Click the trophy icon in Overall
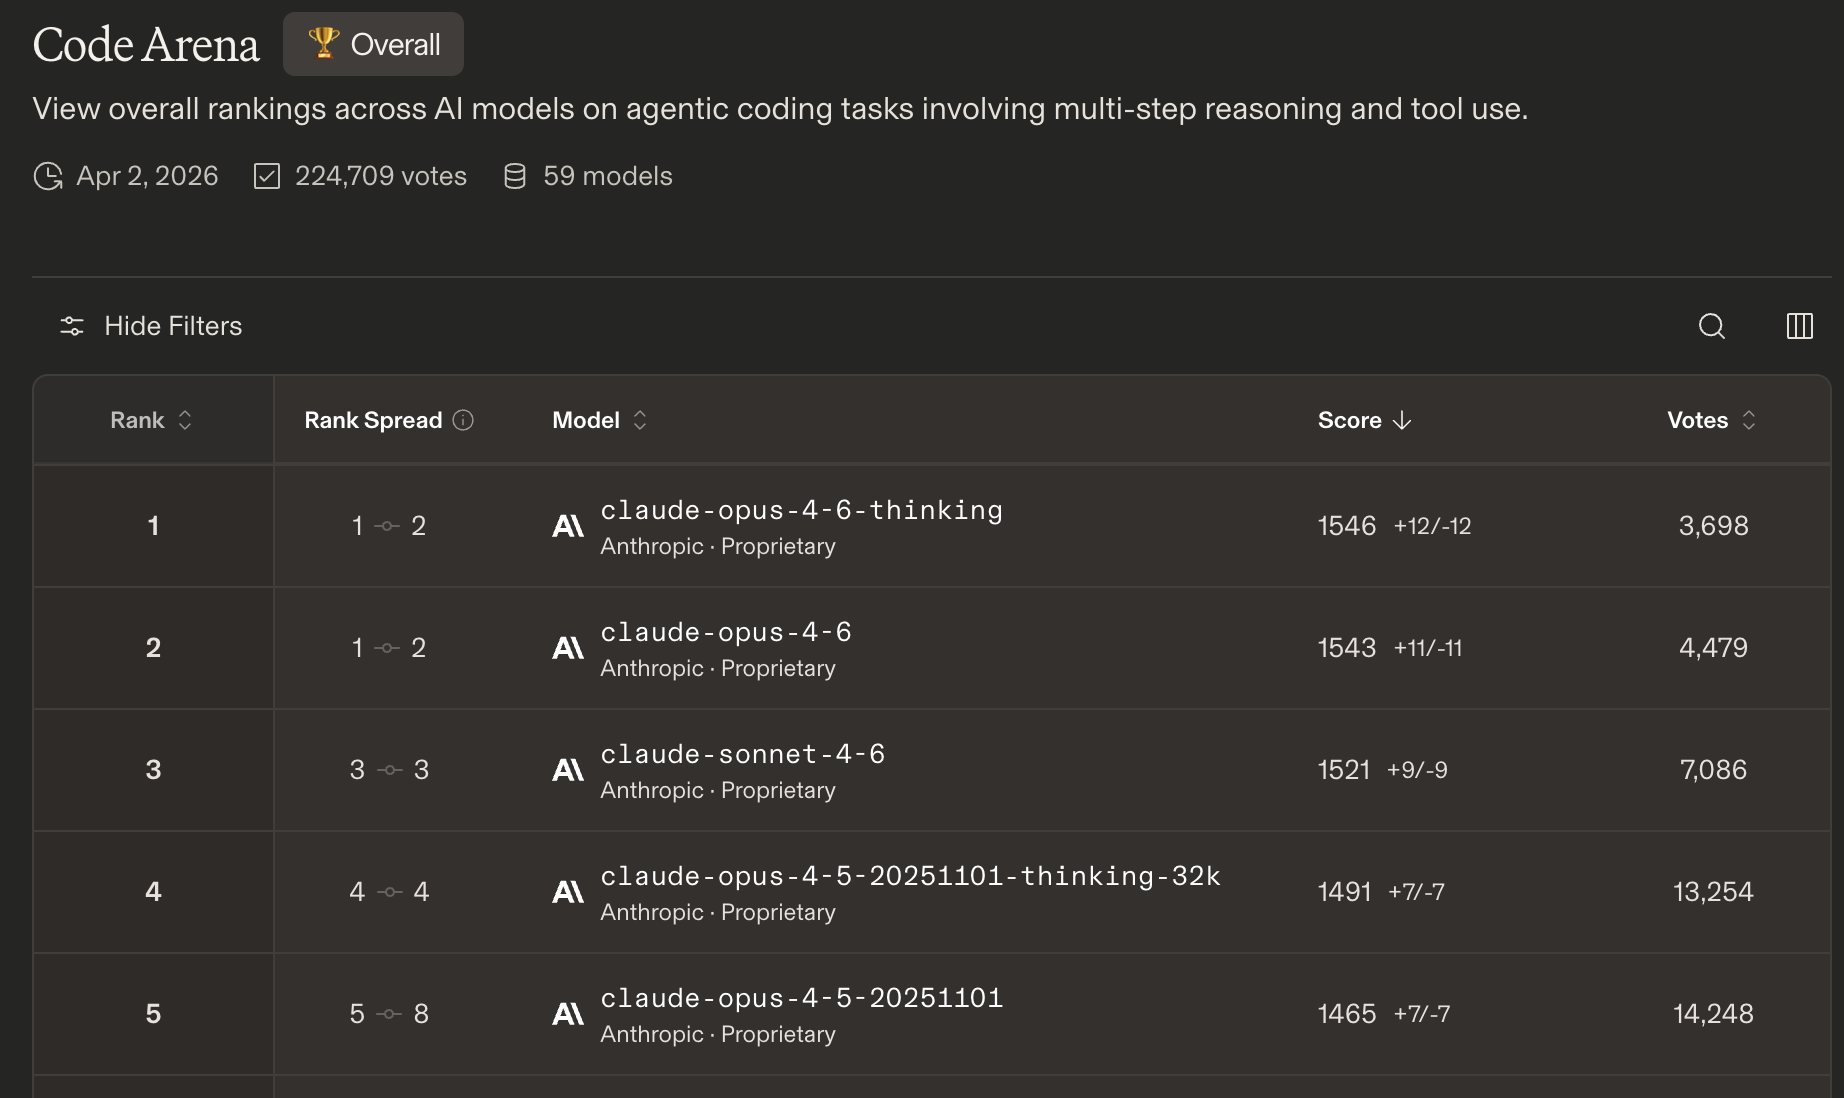 coord(323,43)
